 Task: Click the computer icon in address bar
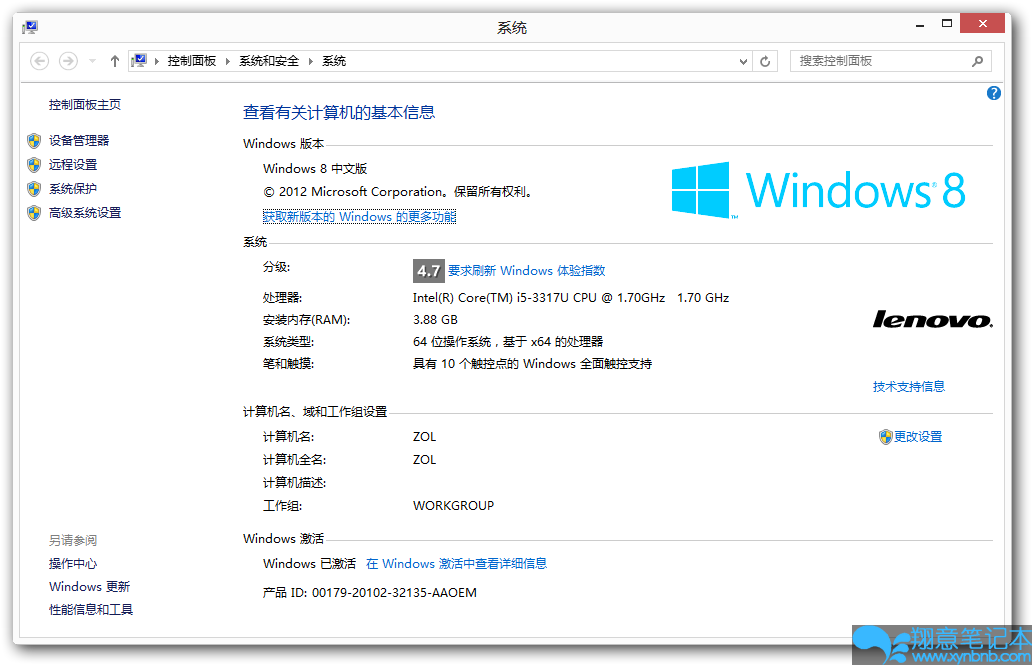[x=139, y=61]
